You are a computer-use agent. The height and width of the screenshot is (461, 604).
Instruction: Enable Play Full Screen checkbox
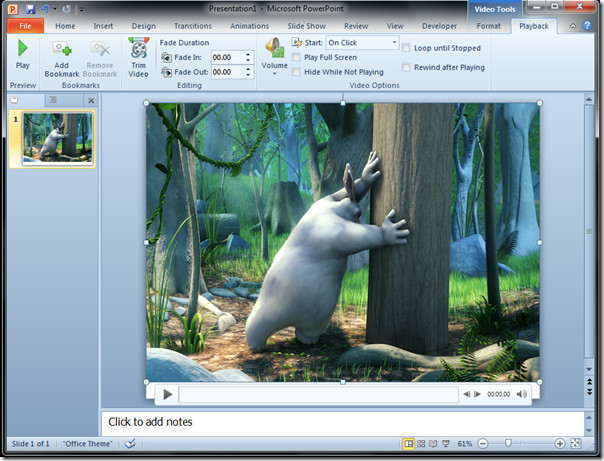click(x=296, y=57)
